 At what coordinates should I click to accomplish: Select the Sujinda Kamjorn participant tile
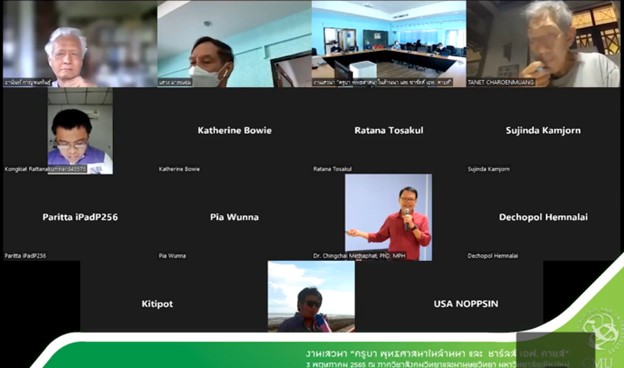(543, 130)
